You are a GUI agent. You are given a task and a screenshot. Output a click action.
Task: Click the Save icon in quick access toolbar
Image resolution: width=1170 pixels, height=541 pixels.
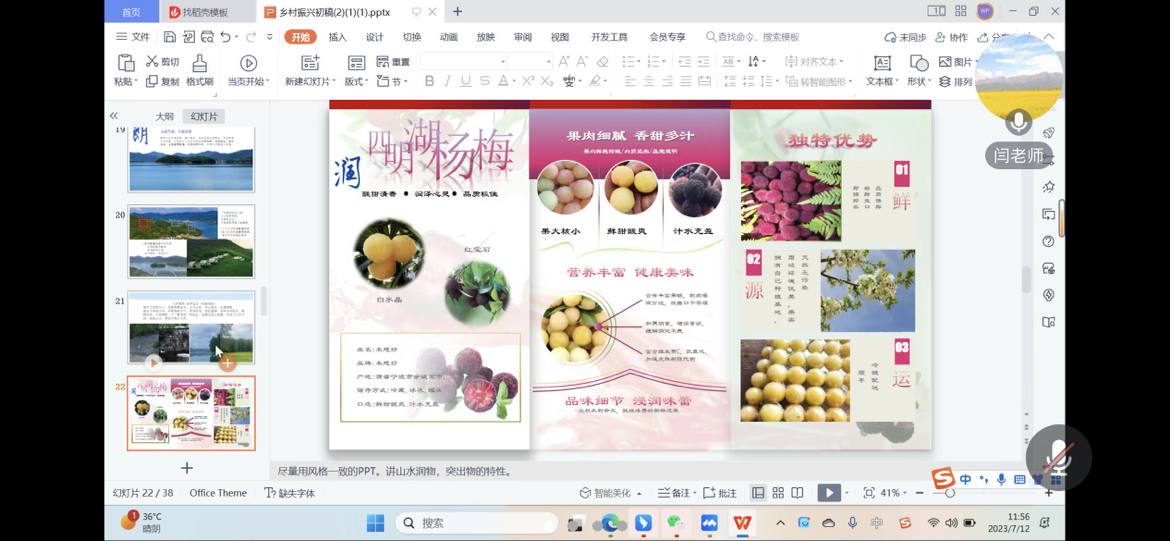click(x=170, y=37)
